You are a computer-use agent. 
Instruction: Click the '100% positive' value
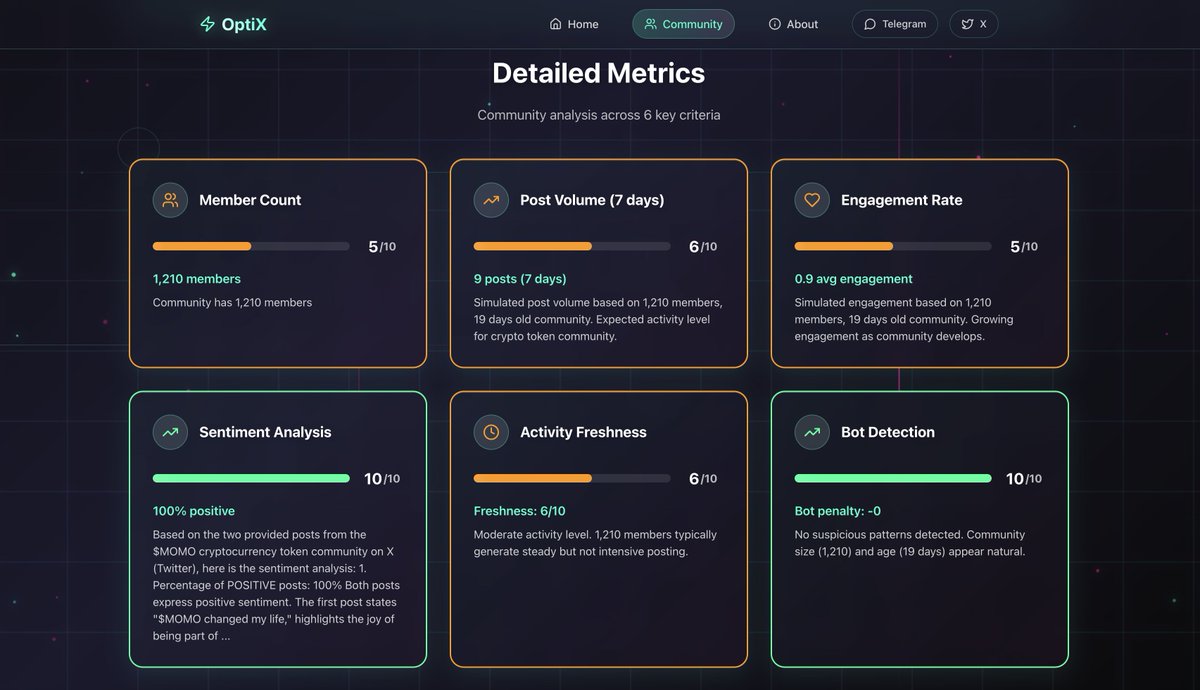click(x=194, y=511)
